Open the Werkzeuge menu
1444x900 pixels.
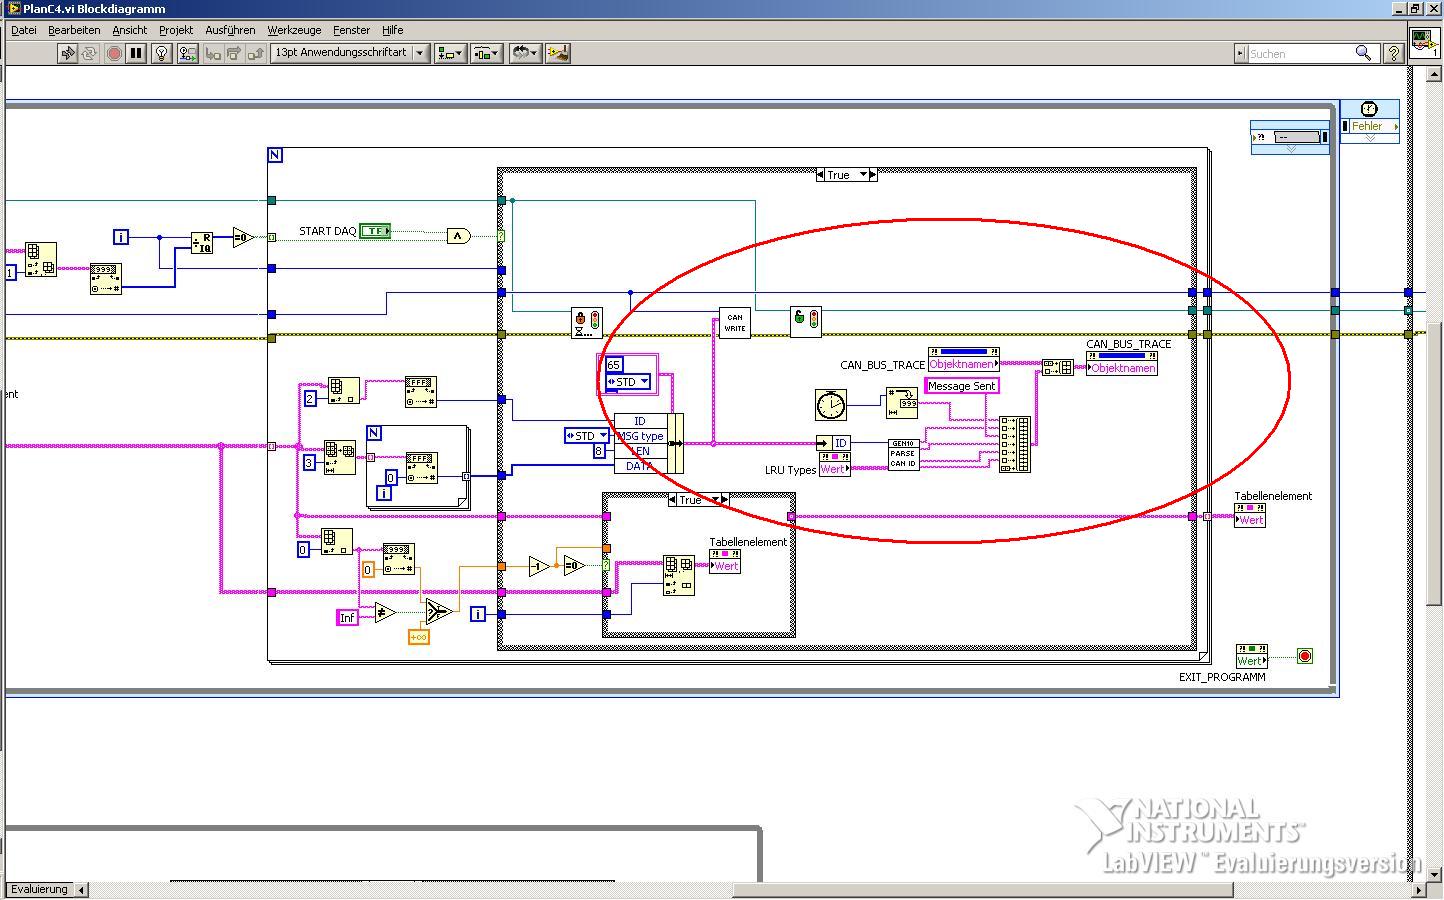pyautogui.click(x=294, y=30)
